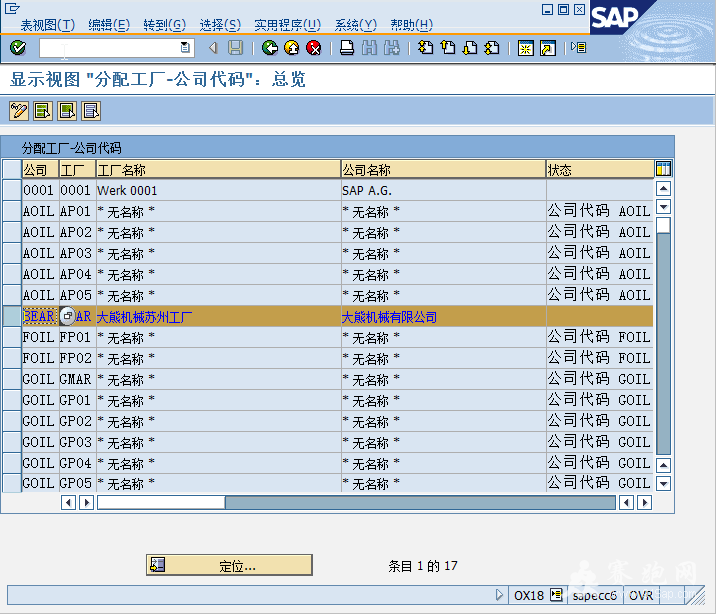716x614 pixels.
Task: Open the 选择(S) menu
Action: tap(220, 25)
